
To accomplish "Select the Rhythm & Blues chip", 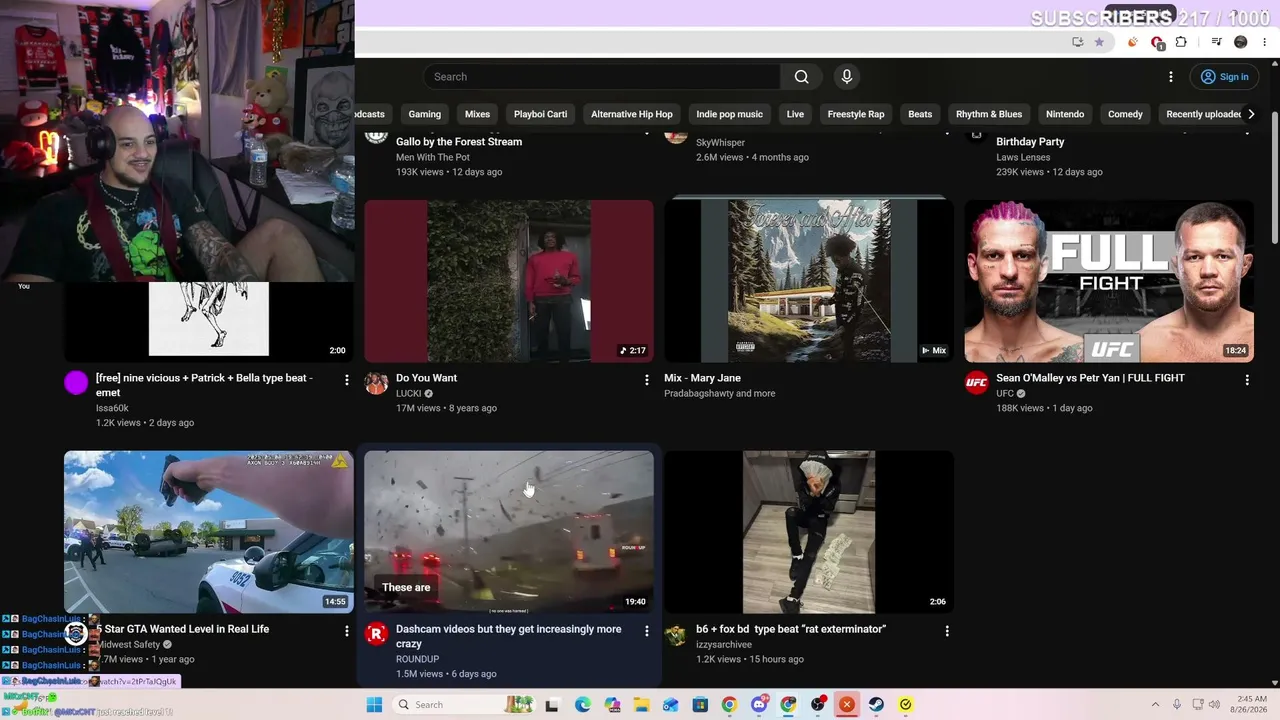I will (x=989, y=114).
